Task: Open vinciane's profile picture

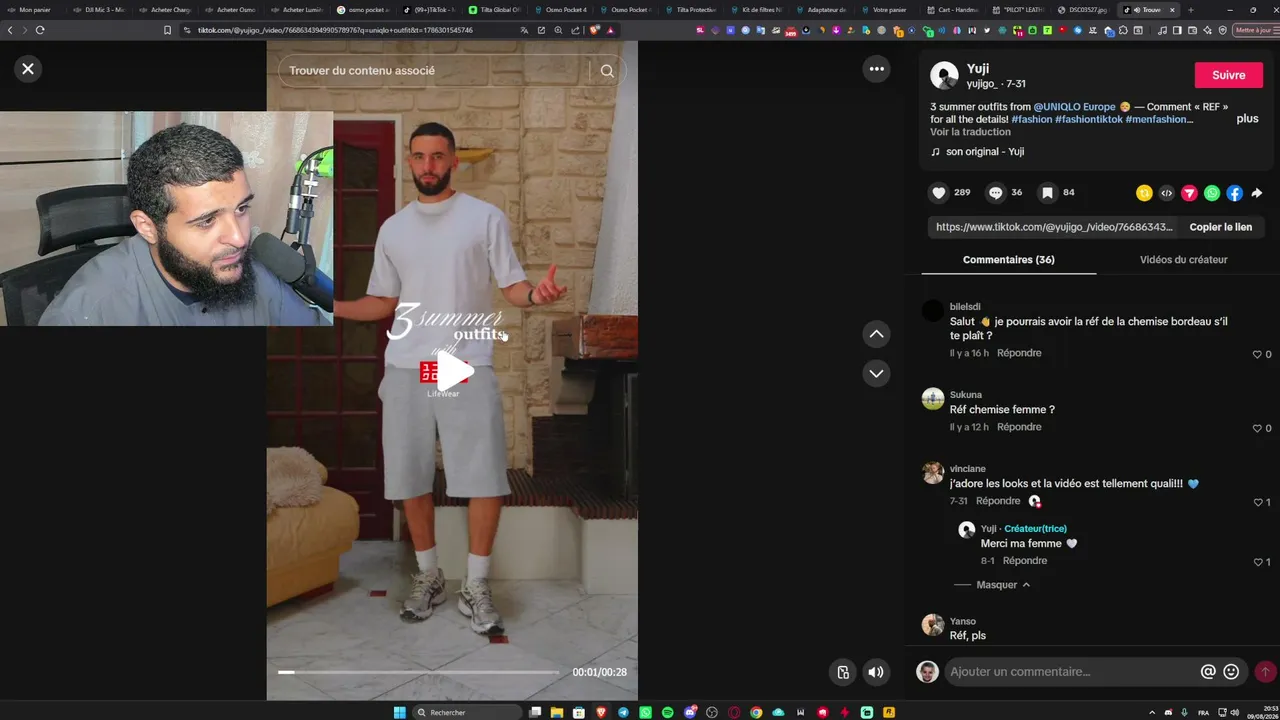Action: (x=933, y=473)
